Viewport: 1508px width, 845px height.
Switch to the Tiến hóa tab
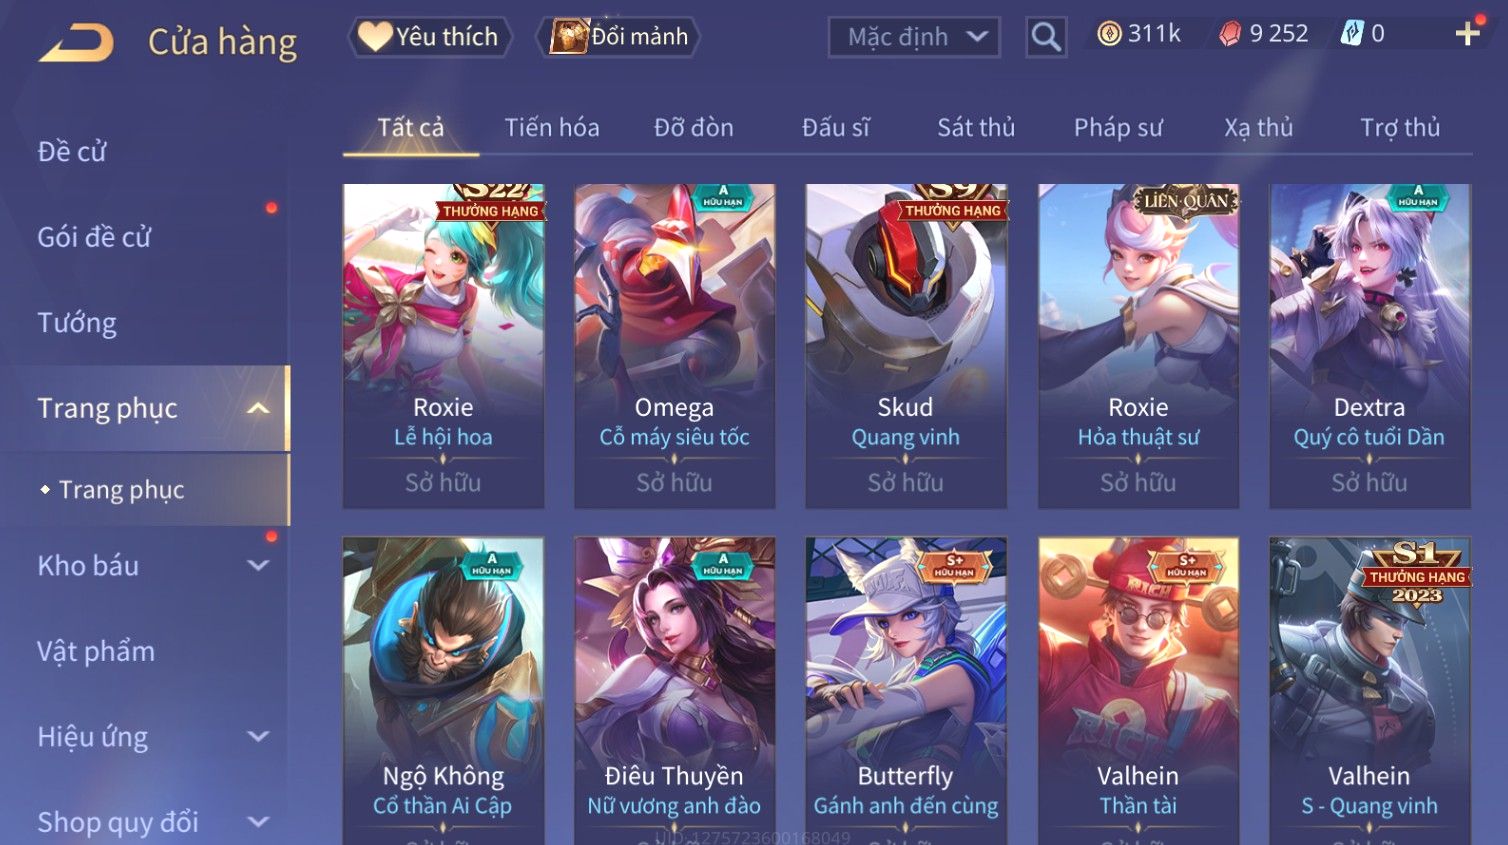[x=552, y=128]
